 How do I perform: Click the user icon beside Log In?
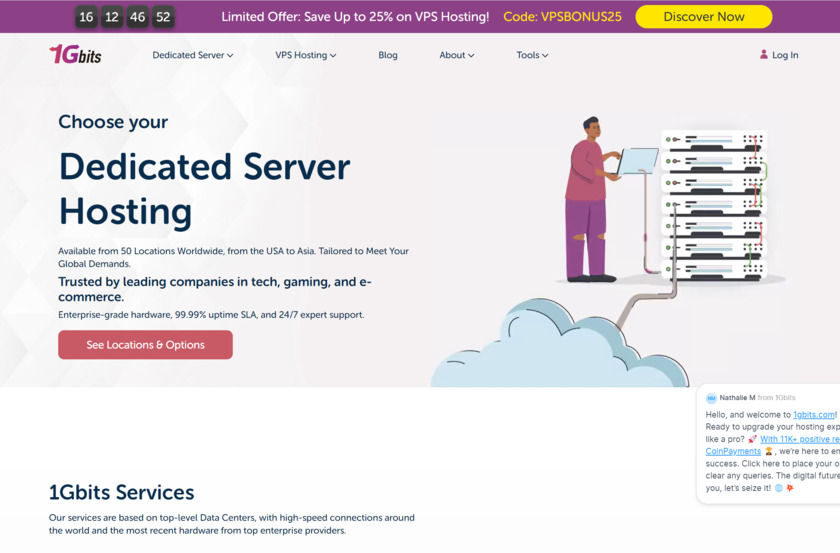tap(763, 54)
